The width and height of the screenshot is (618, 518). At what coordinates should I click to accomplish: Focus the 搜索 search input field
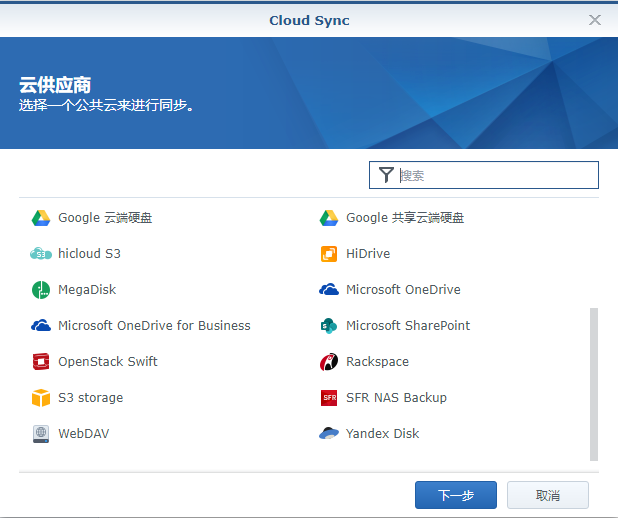point(496,175)
